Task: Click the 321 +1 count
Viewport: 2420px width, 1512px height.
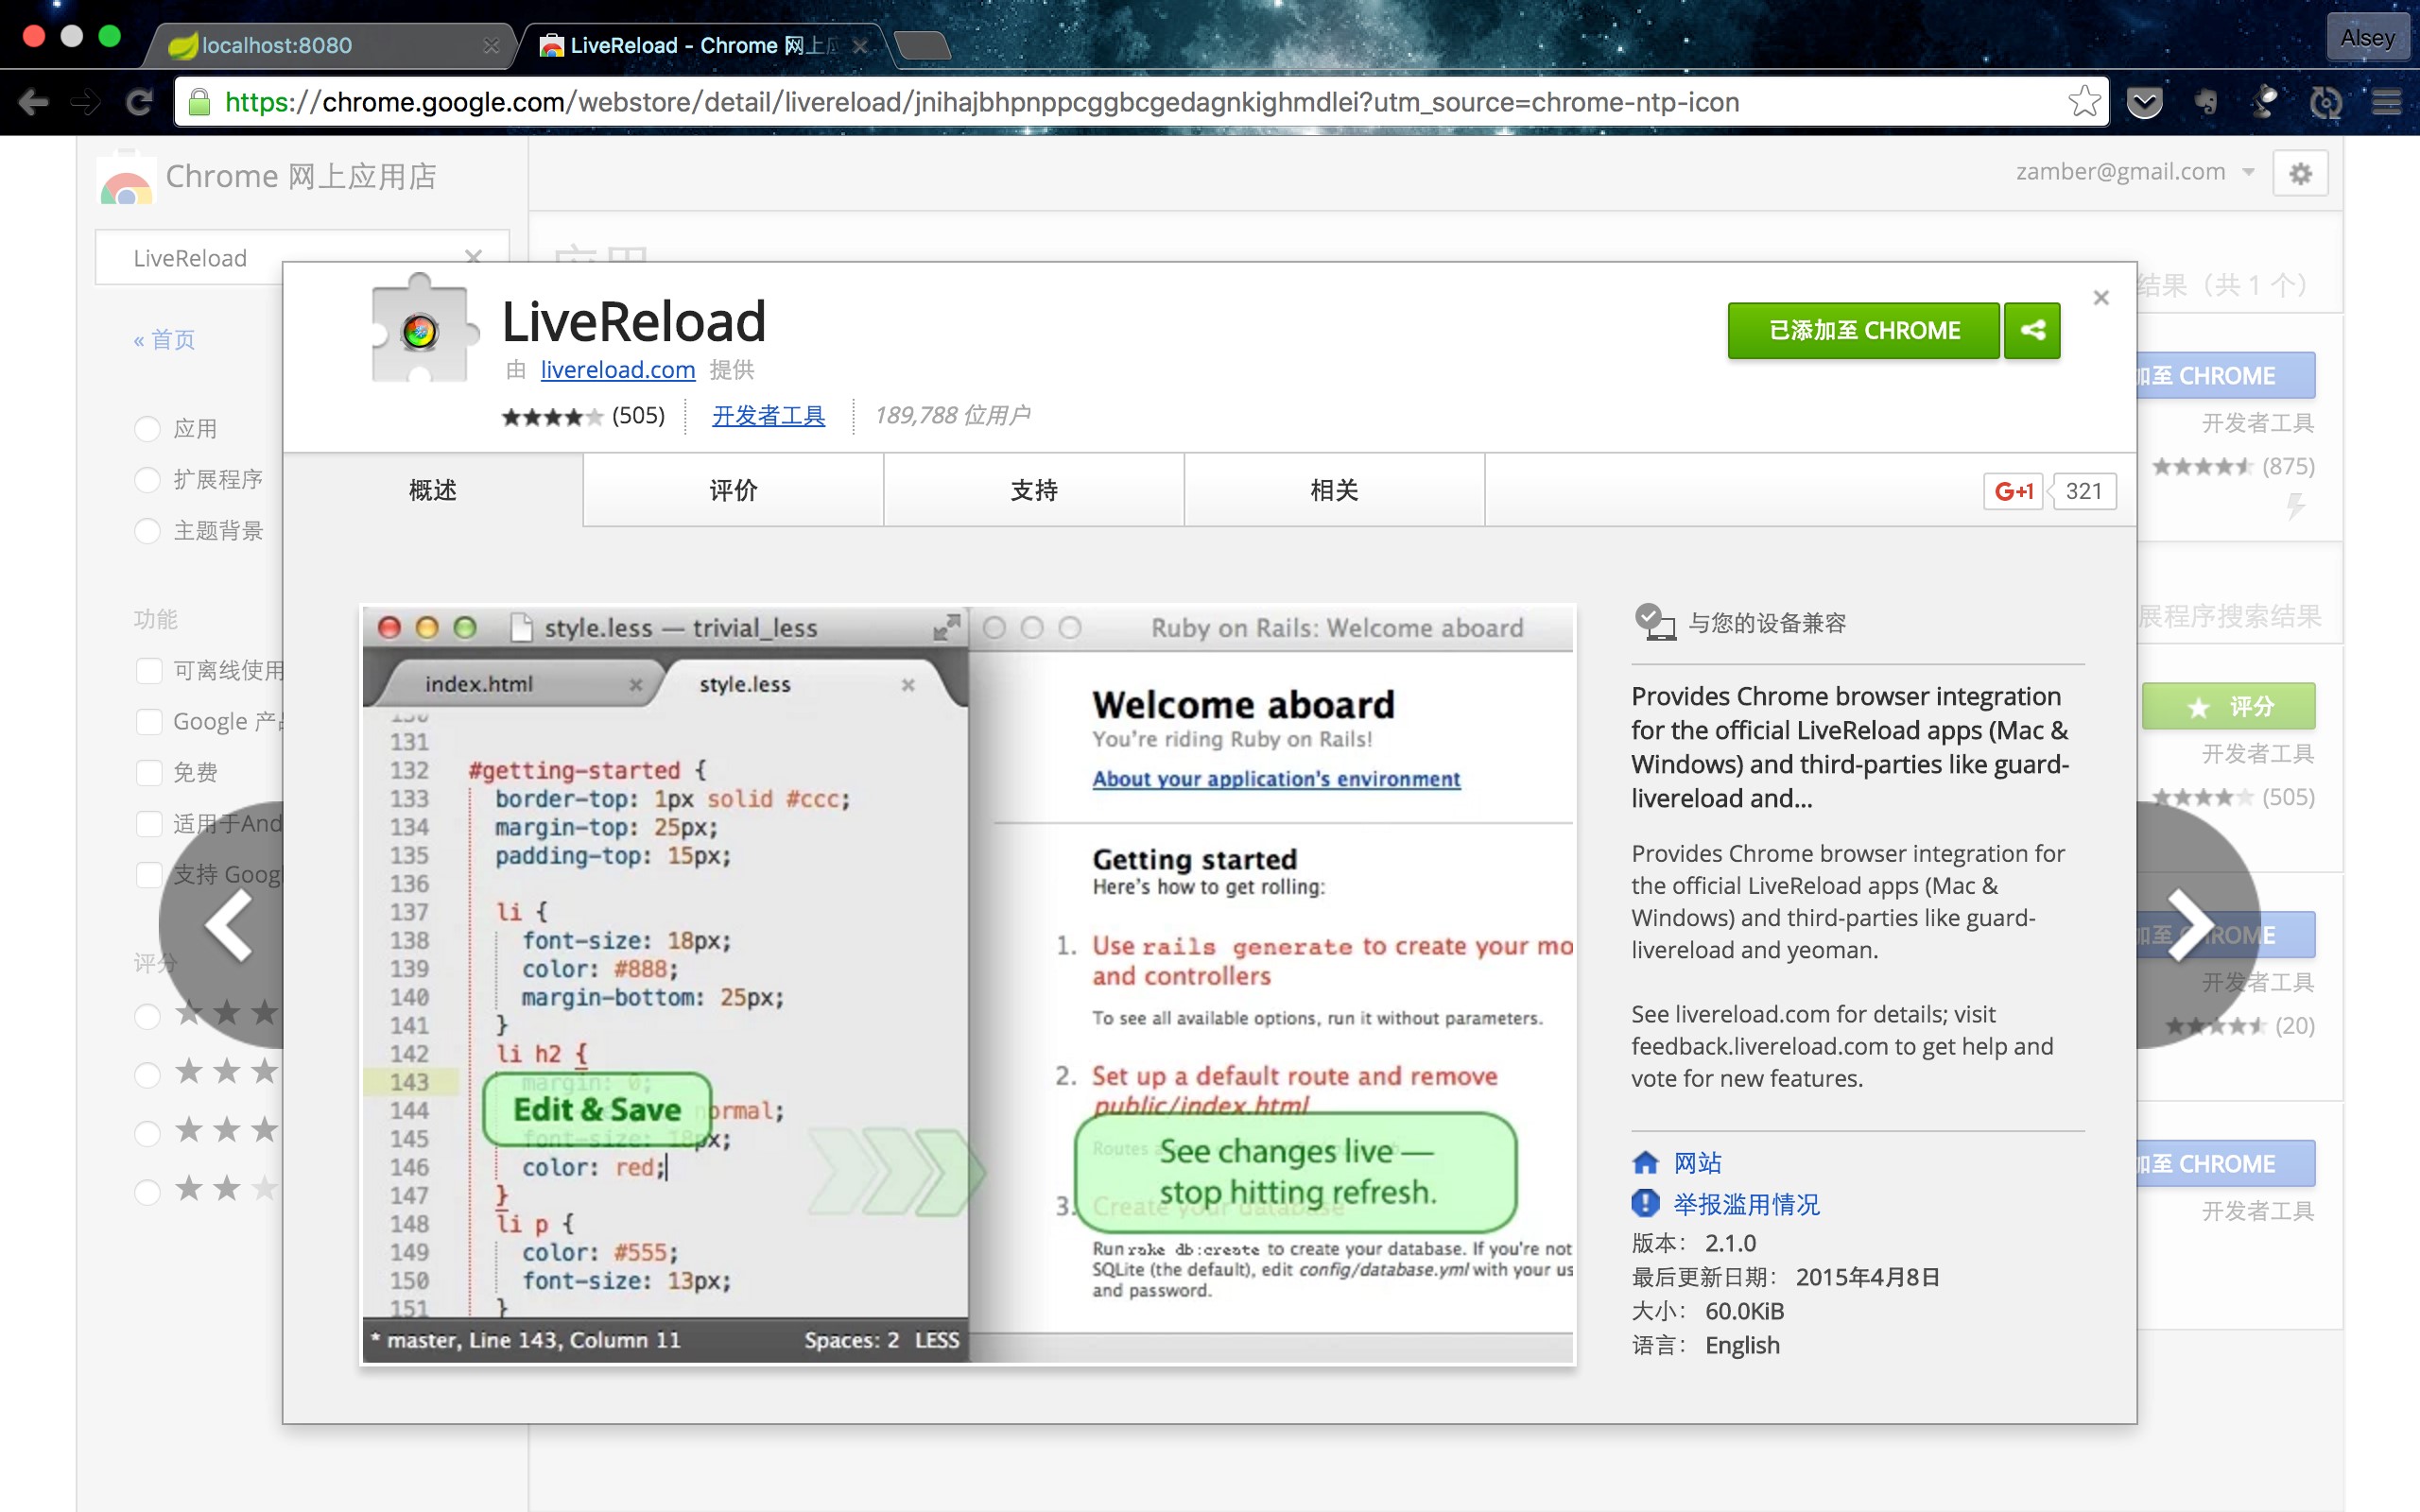Action: 2084,491
